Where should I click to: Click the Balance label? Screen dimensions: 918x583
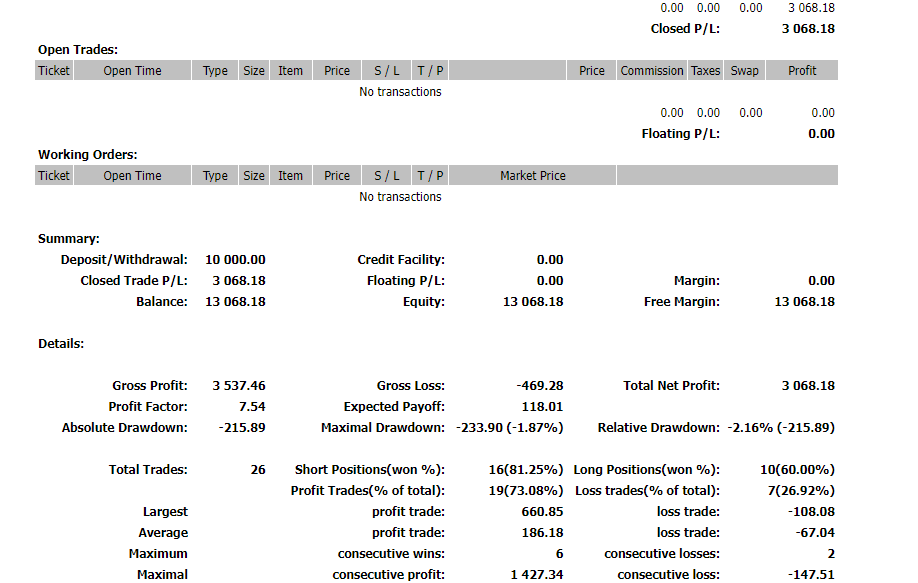[x=162, y=302]
